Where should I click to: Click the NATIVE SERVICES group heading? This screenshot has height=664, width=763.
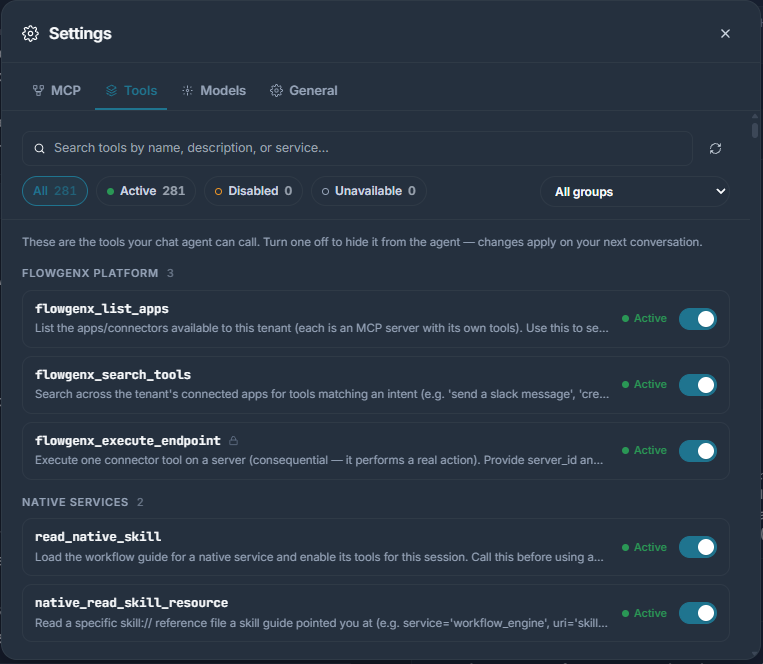click(75, 502)
